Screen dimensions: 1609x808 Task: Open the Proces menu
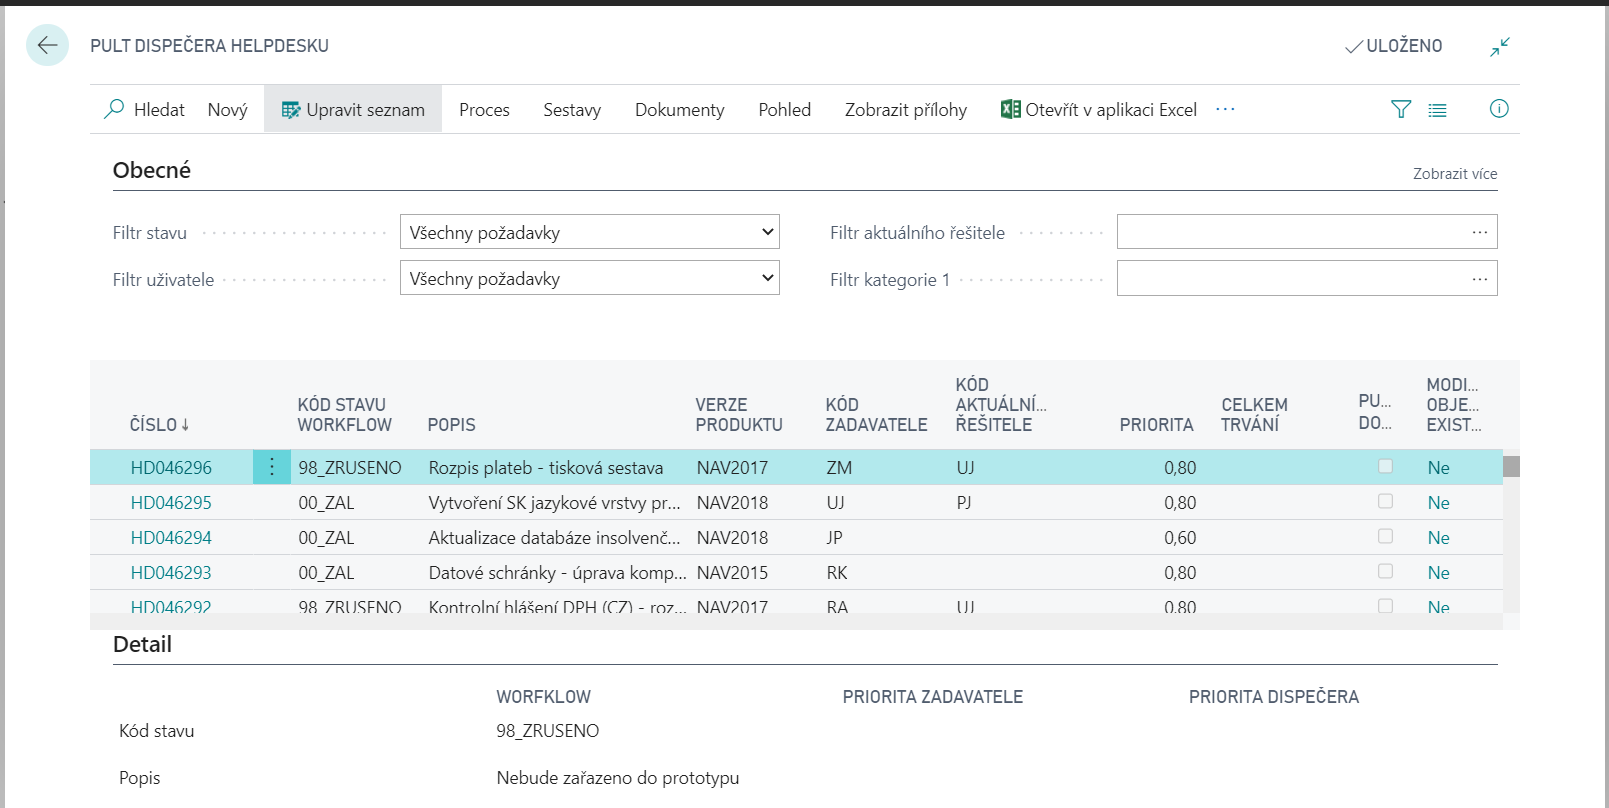pos(484,110)
